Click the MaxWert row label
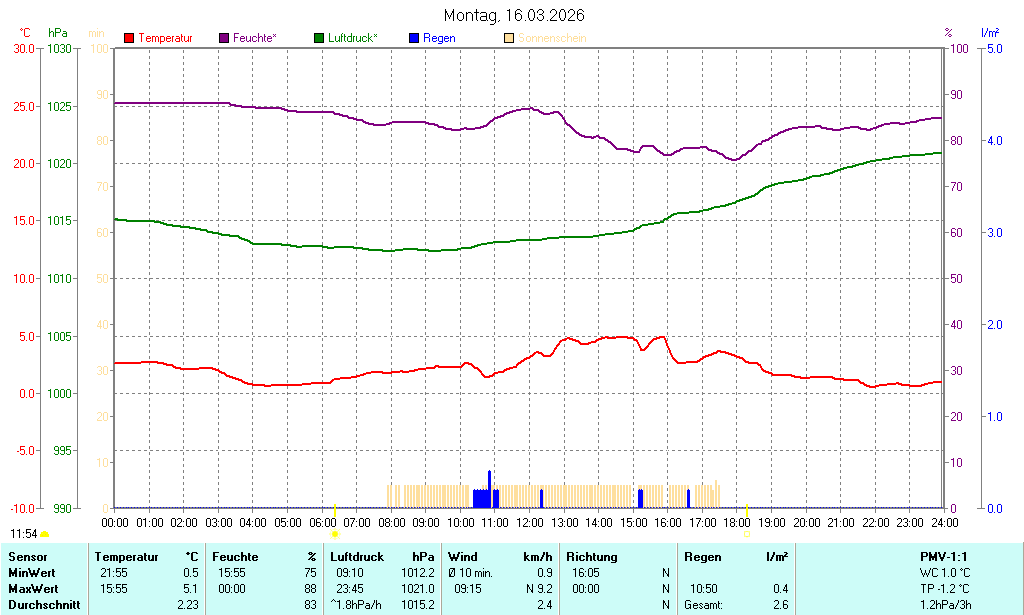Screen dimensions: 1024x615 [34, 589]
